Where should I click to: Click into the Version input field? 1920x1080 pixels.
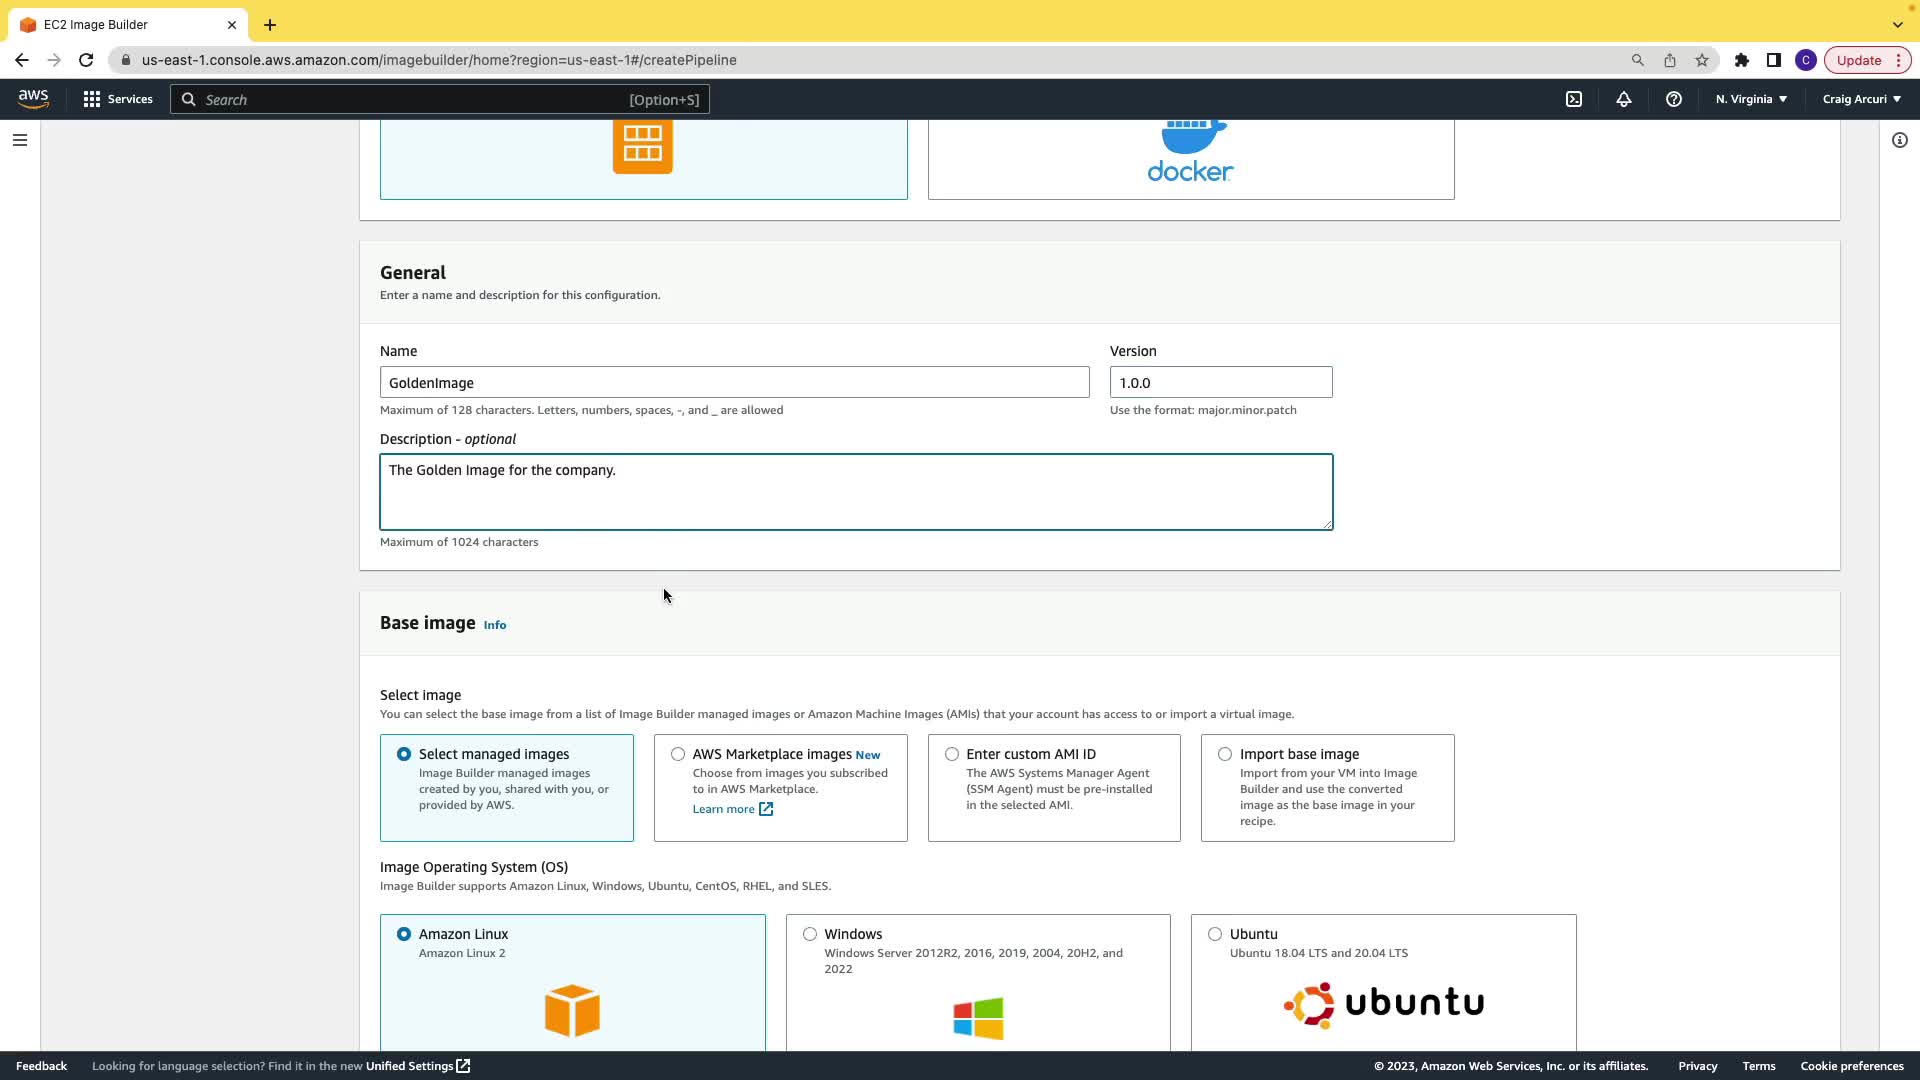tap(1220, 382)
